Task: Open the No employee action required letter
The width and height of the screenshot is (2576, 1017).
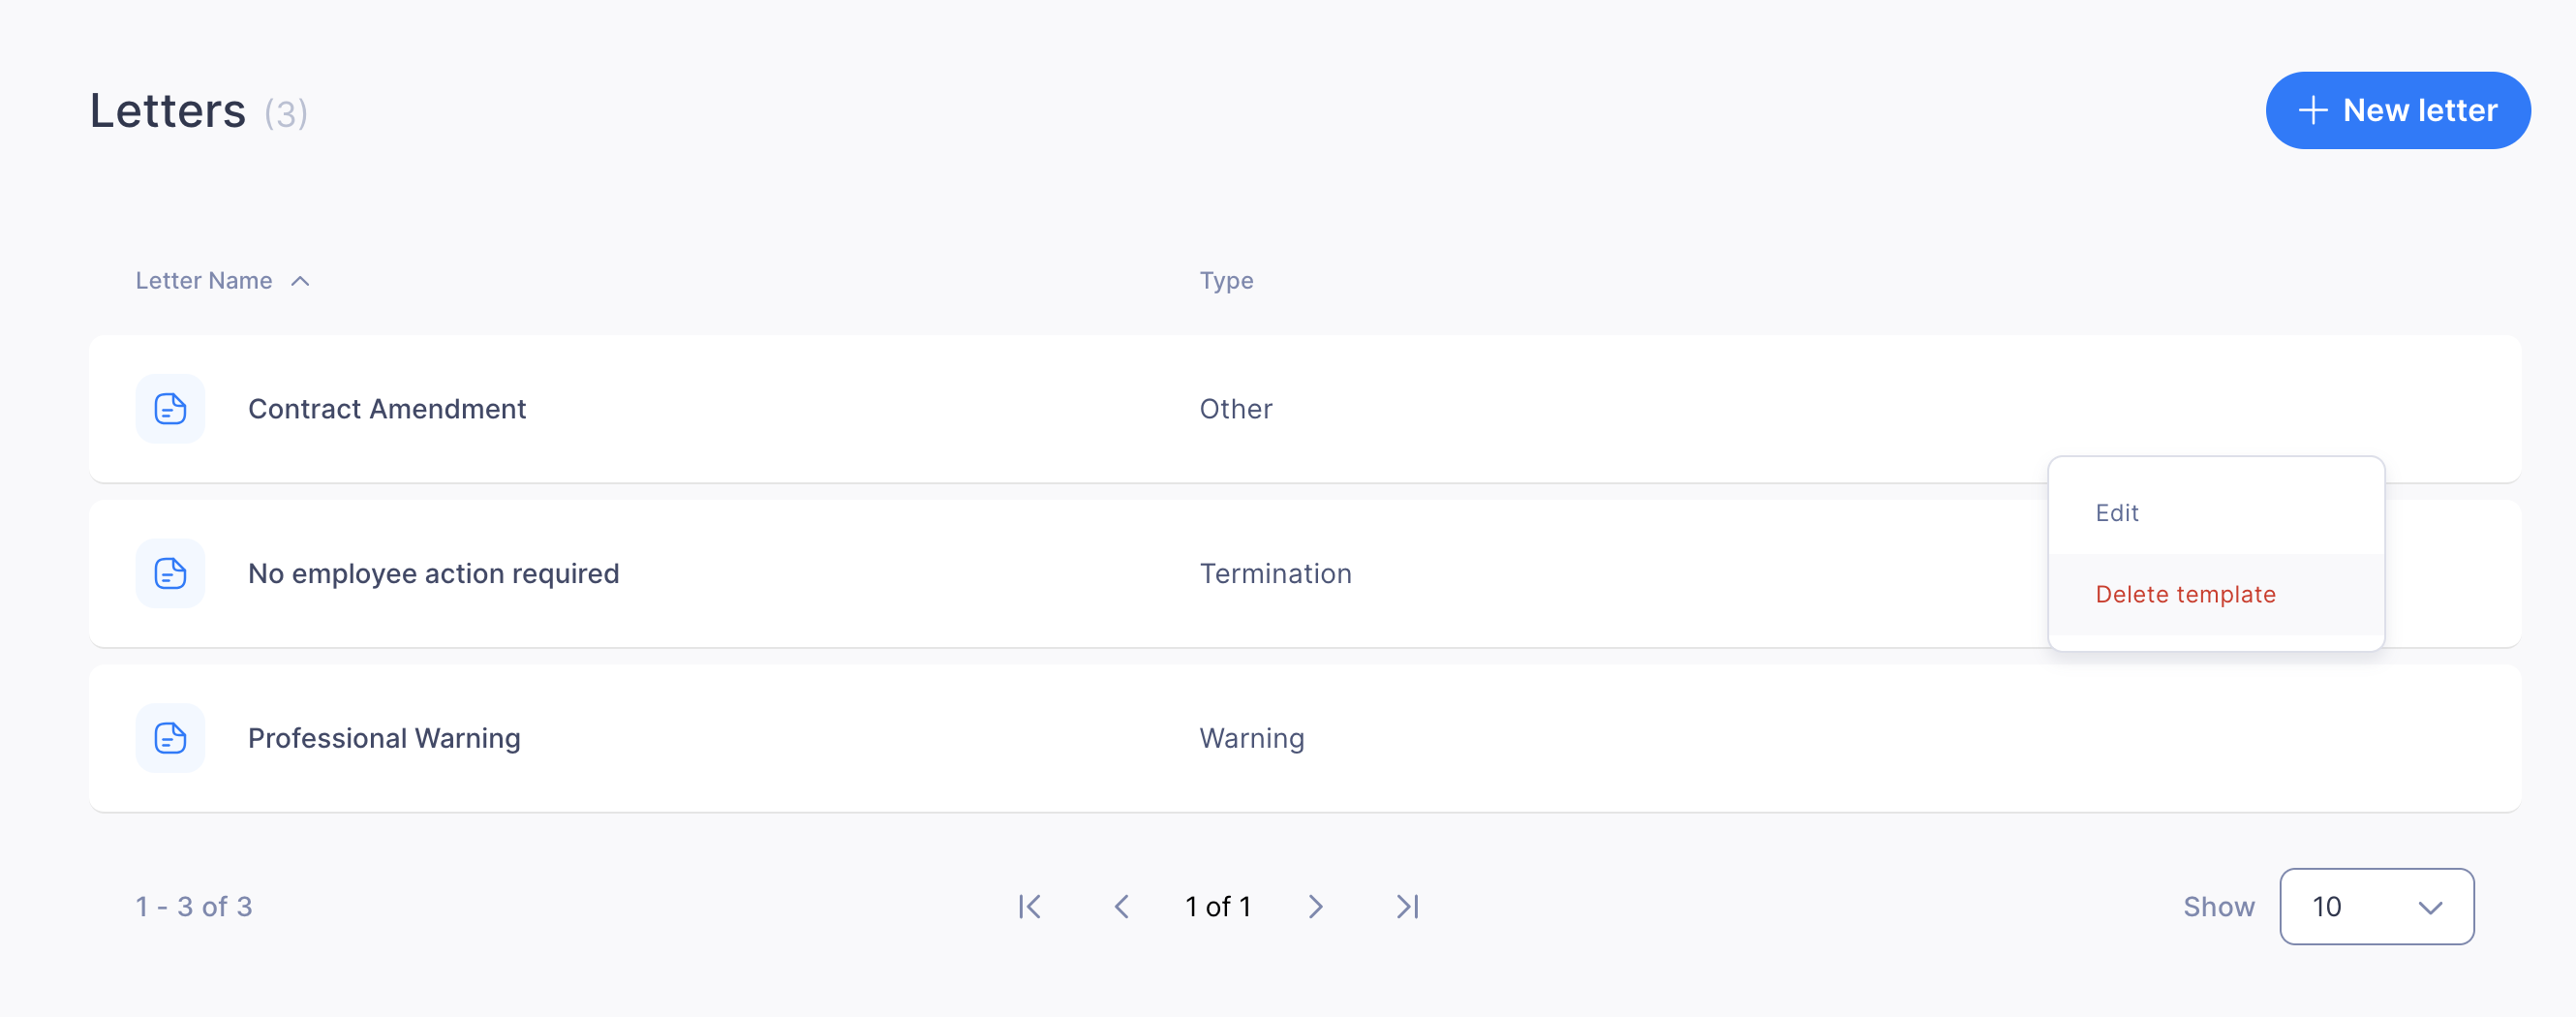Action: [x=433, y=574]
